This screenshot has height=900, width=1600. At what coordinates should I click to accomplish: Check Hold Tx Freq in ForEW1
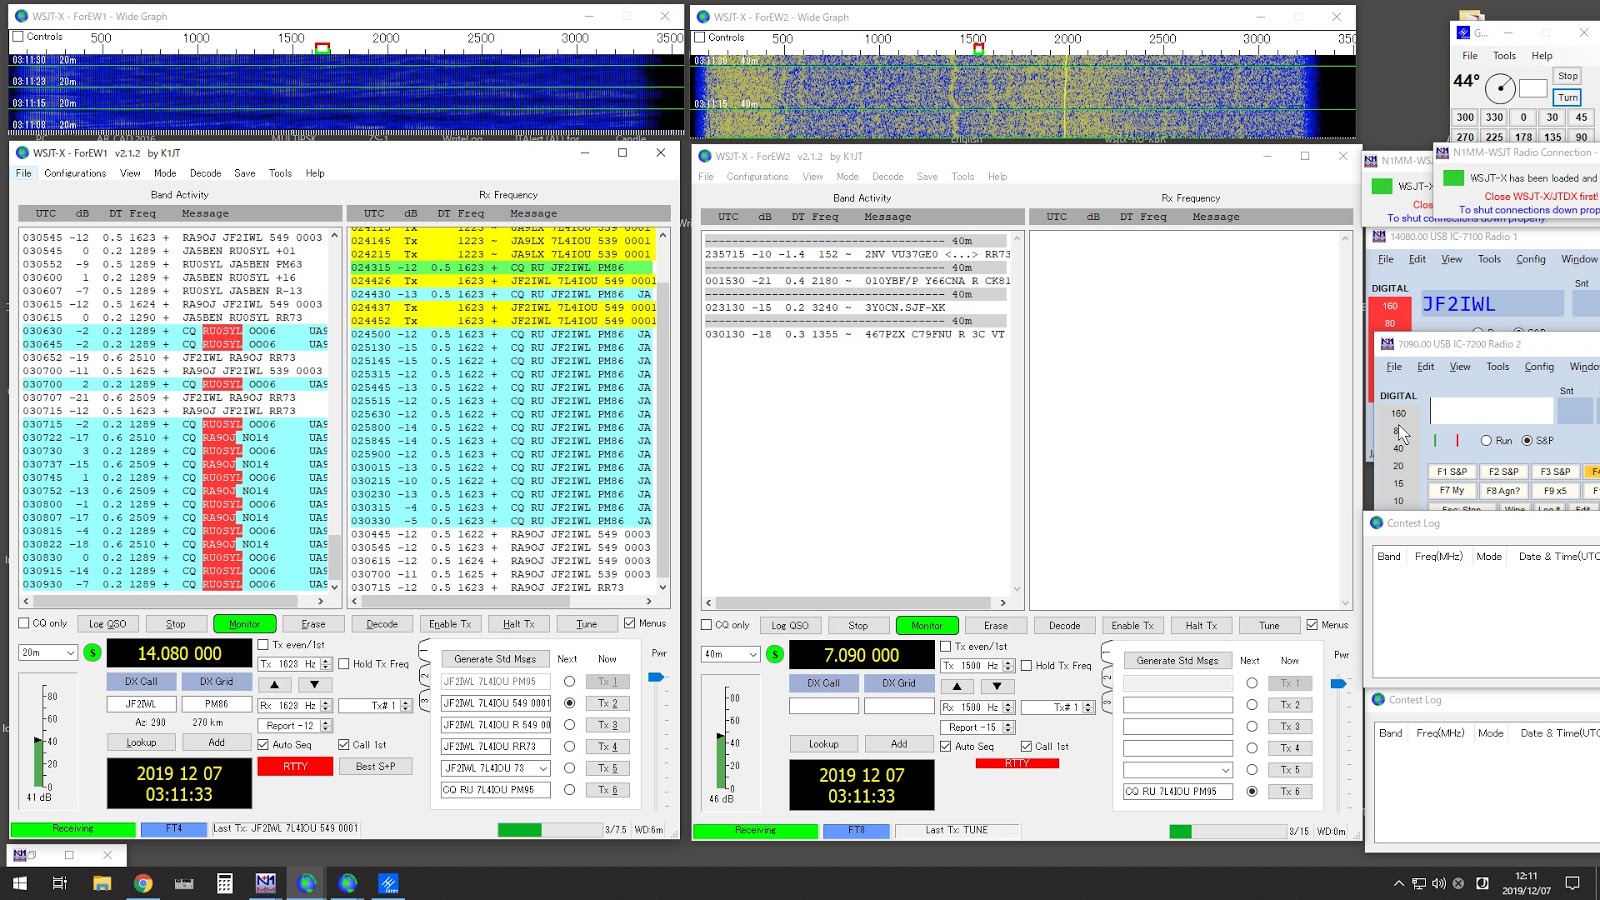pyautogui.click(x=343, y=664)
